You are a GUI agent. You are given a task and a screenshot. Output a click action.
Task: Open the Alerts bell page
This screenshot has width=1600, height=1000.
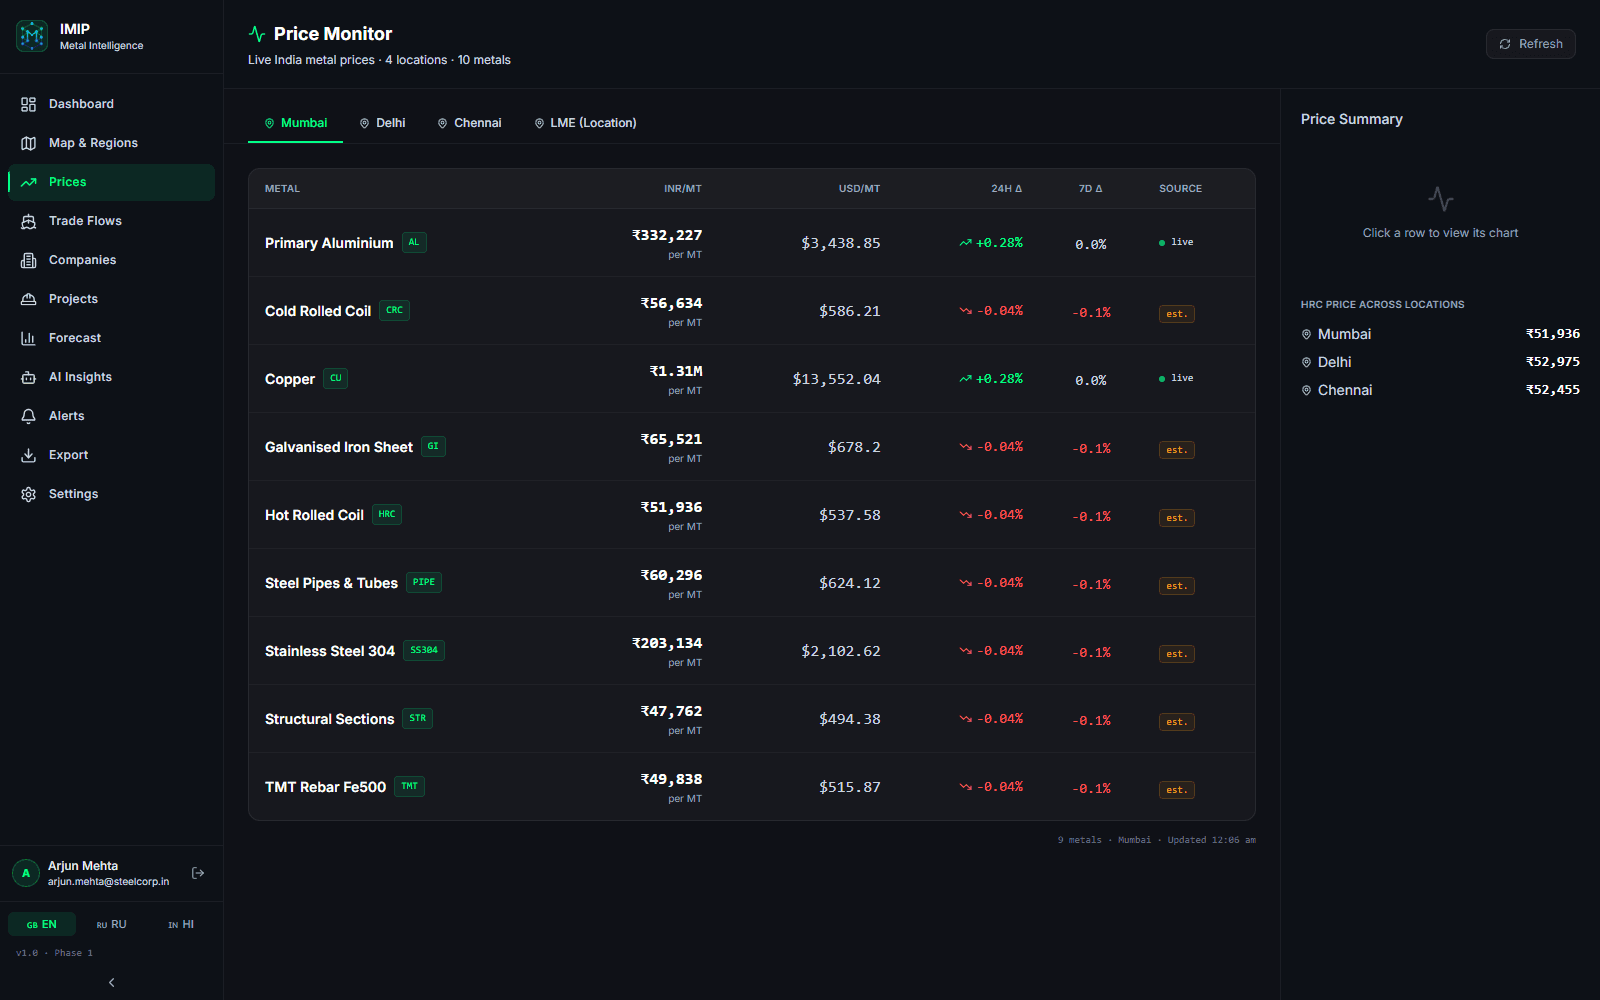[x=111, y=416]
